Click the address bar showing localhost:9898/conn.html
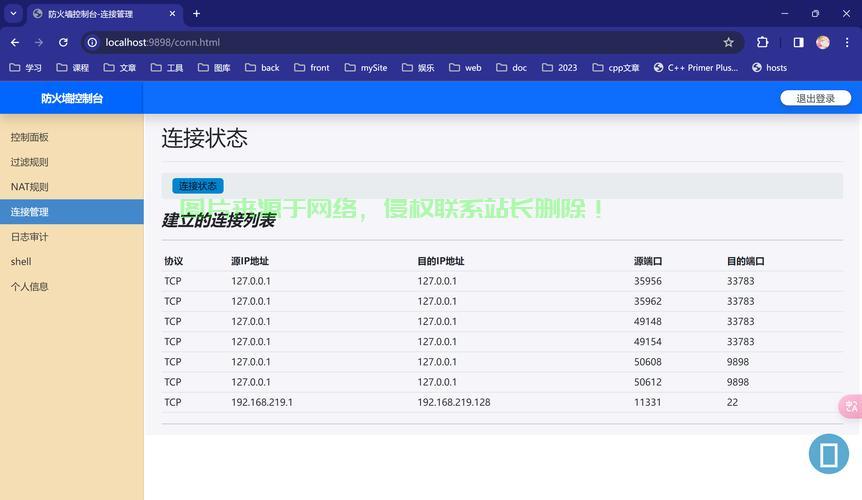The height and width of the screenshot is (500, 862). [400, 43]
